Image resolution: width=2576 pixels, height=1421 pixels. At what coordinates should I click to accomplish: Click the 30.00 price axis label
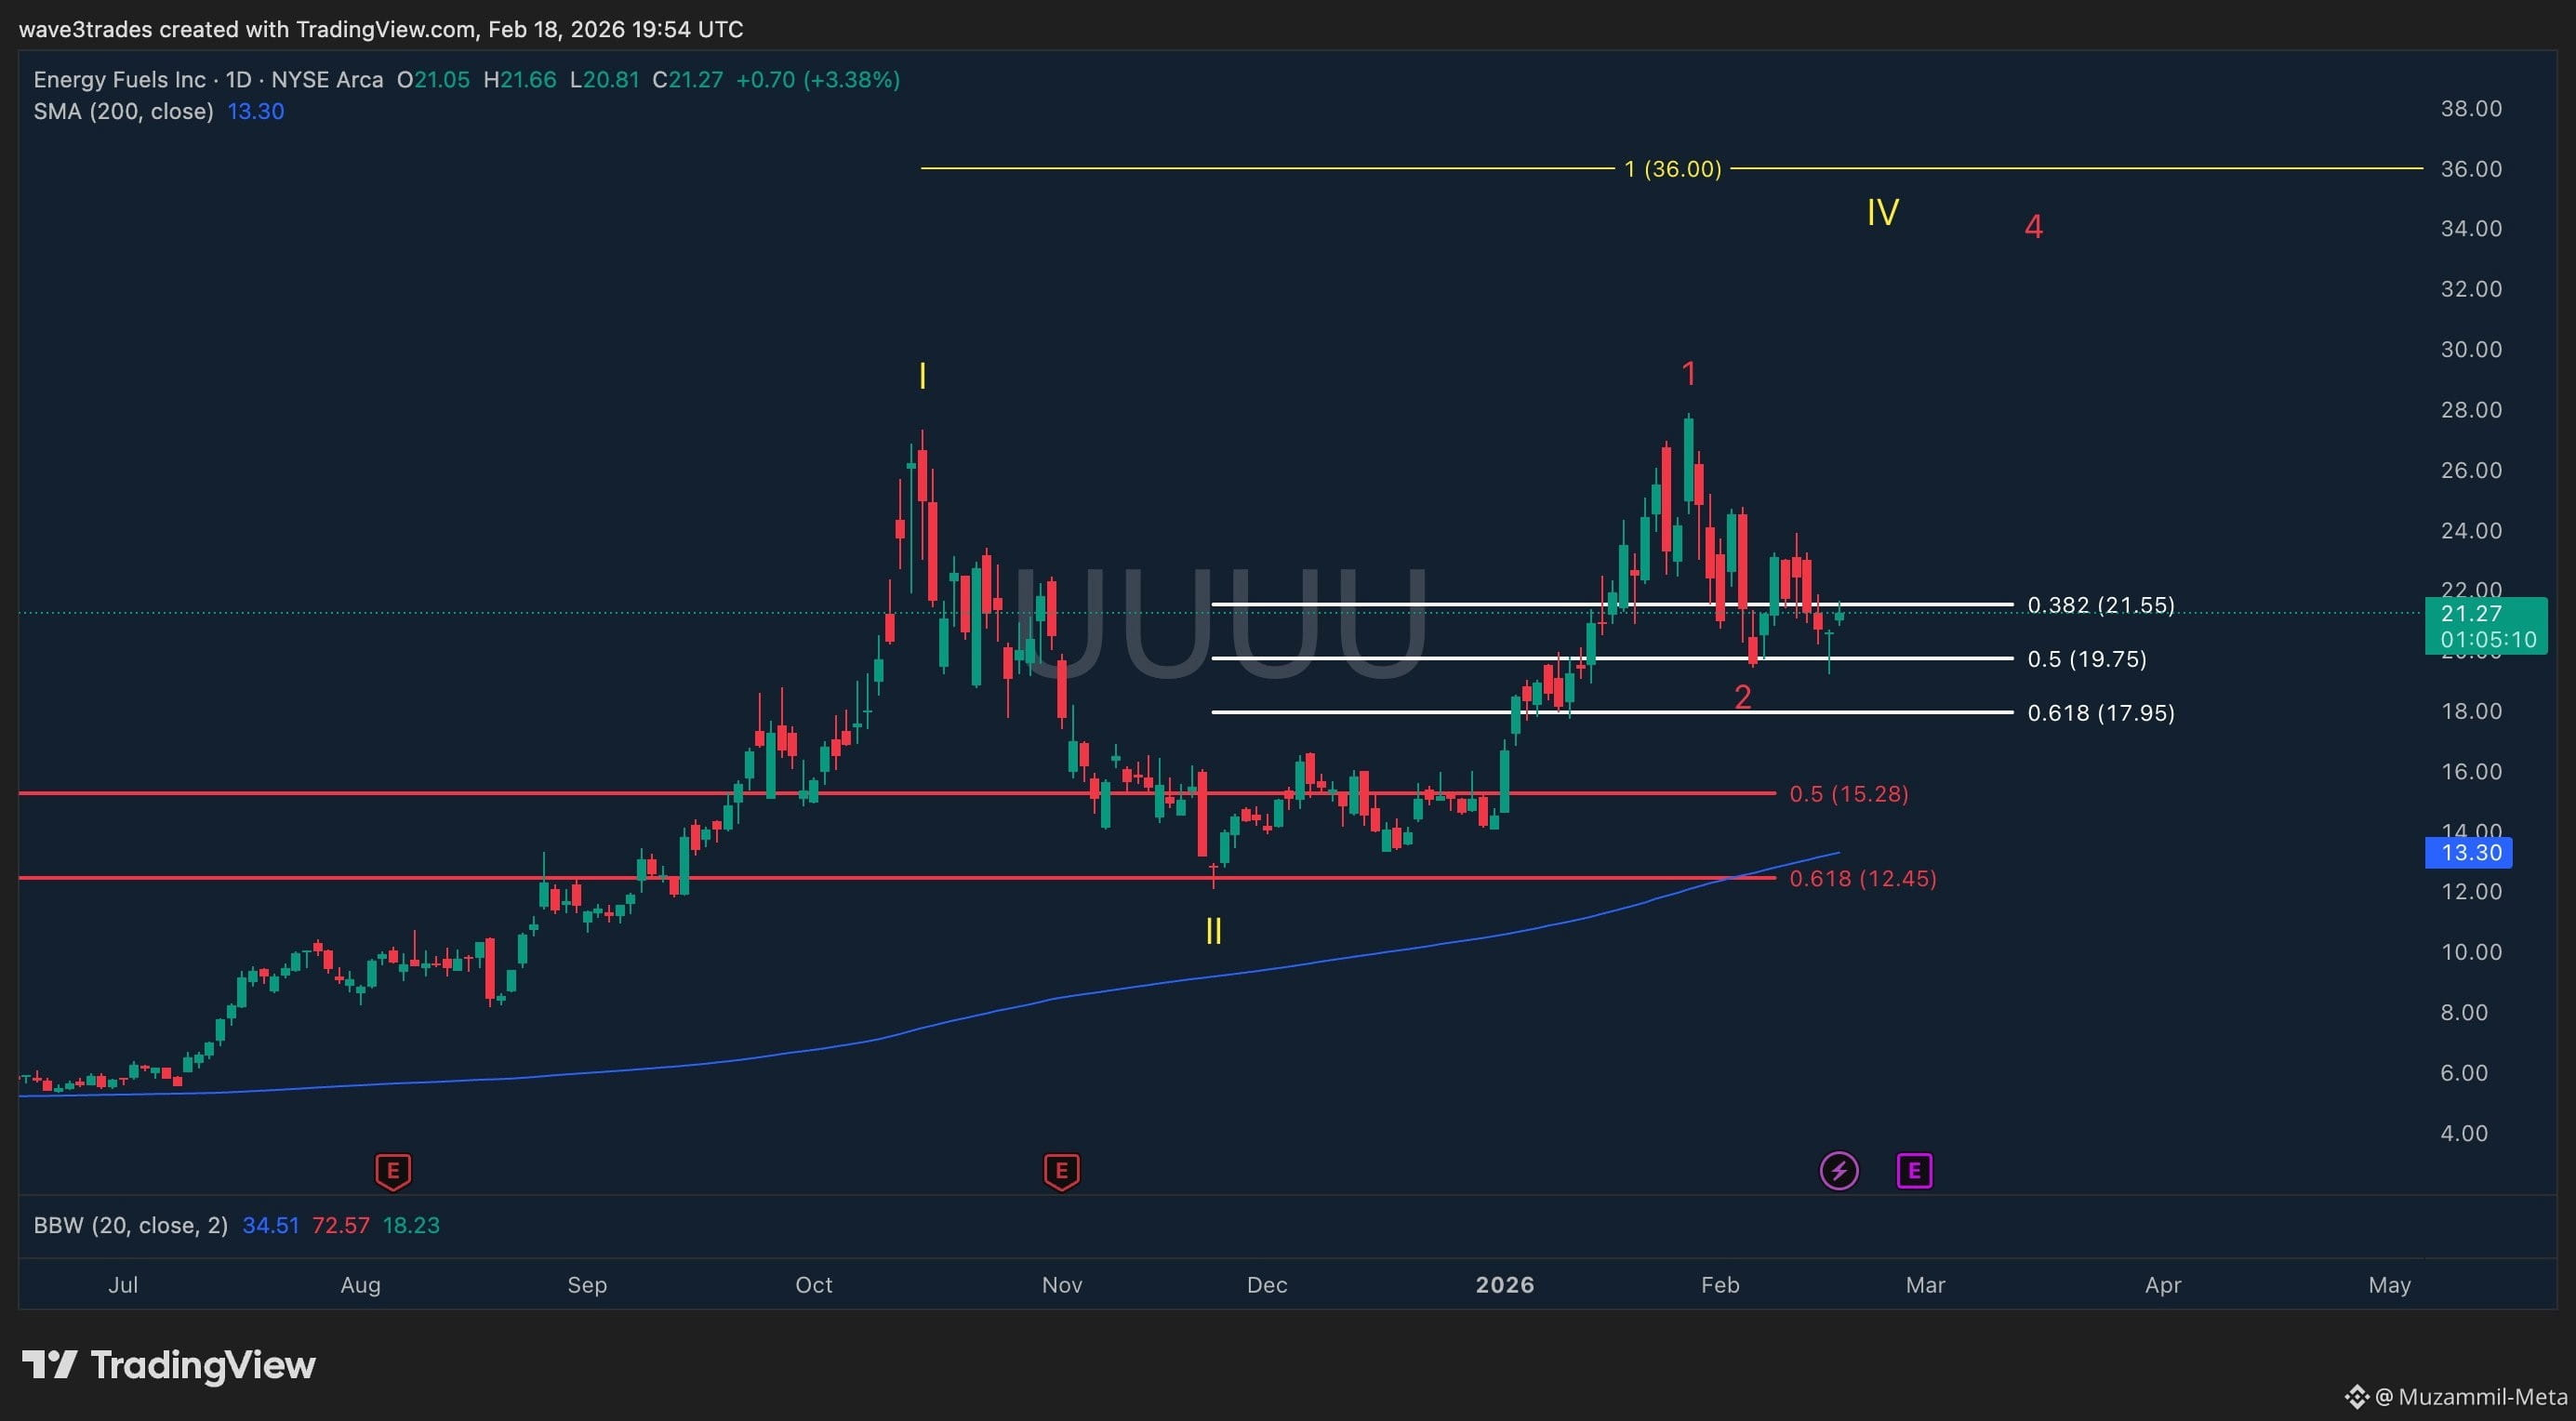[2471, 349]
